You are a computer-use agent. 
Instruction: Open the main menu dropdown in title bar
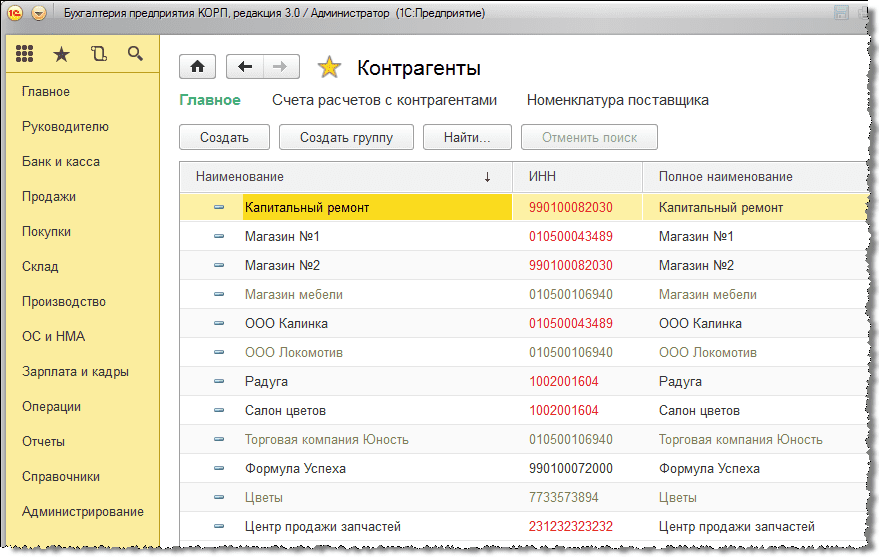(x=39, y=13)
